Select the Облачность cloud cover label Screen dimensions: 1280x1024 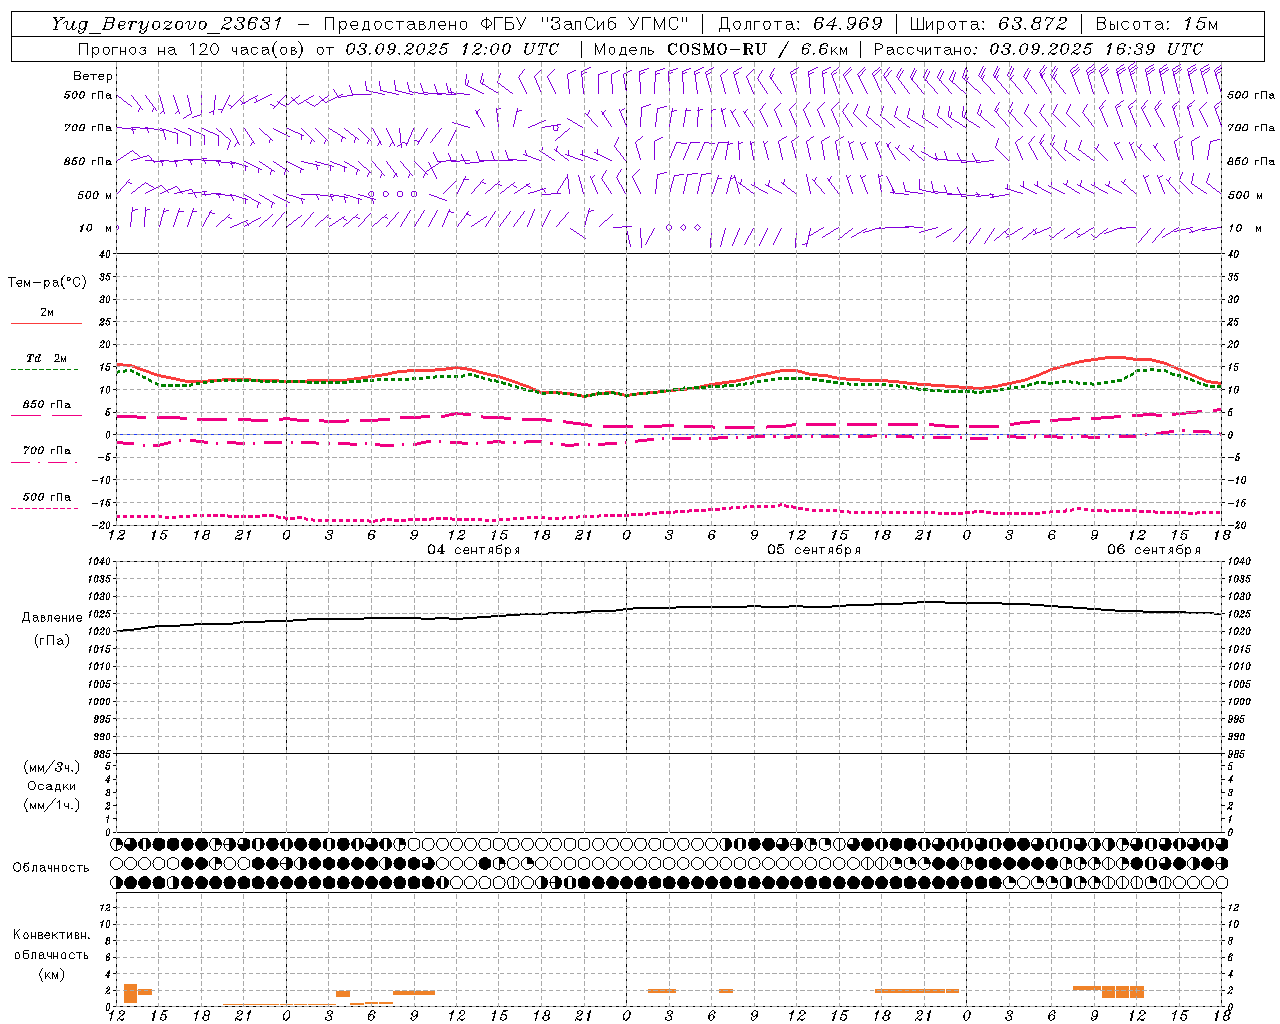pos(51,868)
